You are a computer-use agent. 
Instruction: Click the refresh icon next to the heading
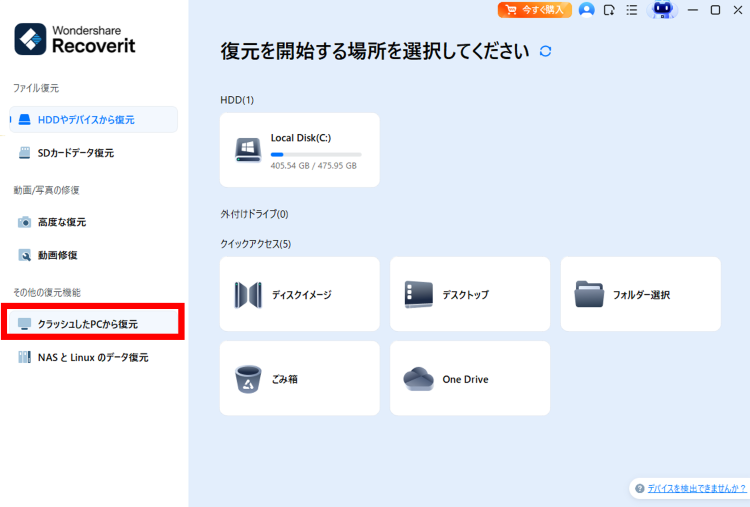click(545, 51)
